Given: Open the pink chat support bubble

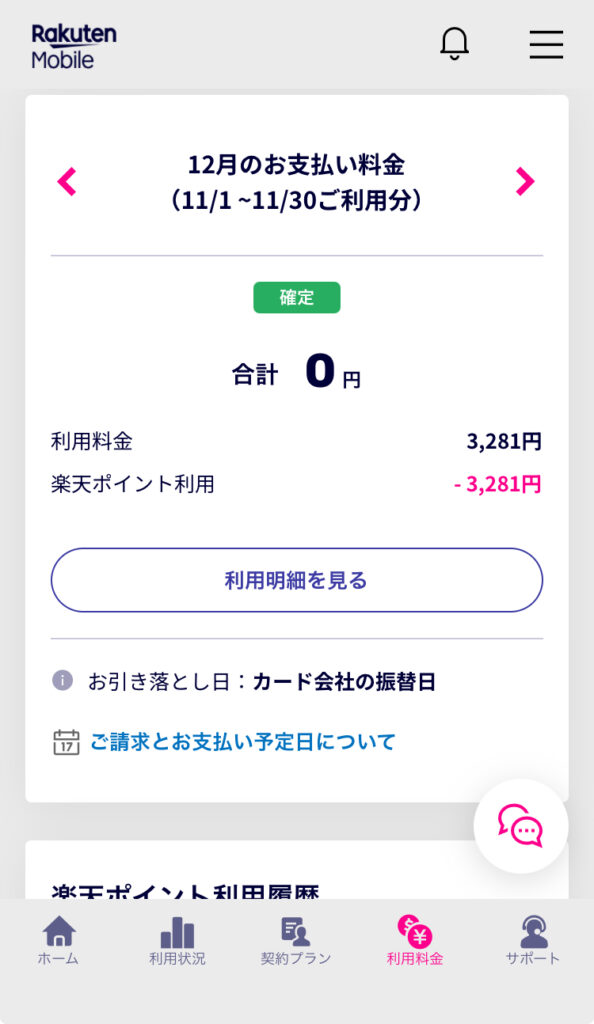Looking at the screenshot, I should click(x=520, y=825).
